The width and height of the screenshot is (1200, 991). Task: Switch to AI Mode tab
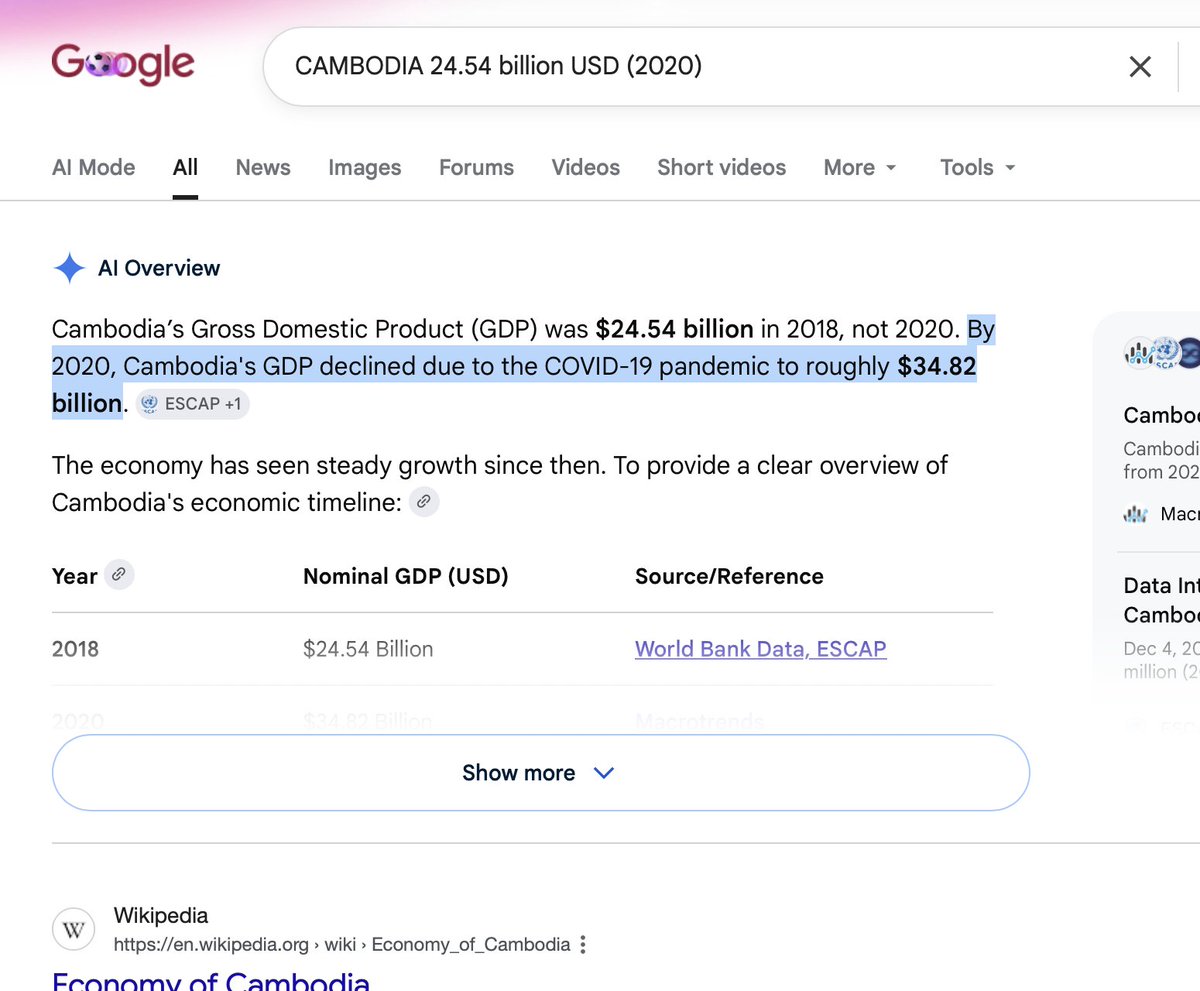(94, 167)
